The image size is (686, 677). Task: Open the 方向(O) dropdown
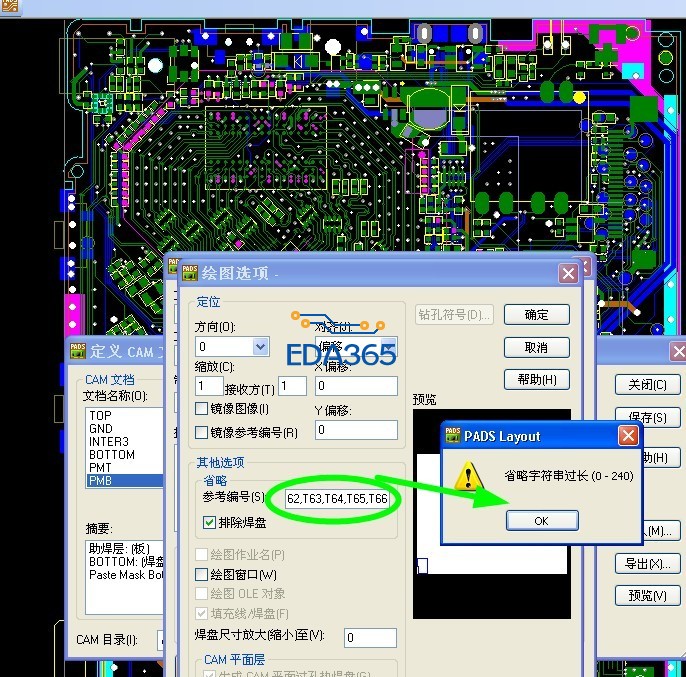click(x=260, y=347)
